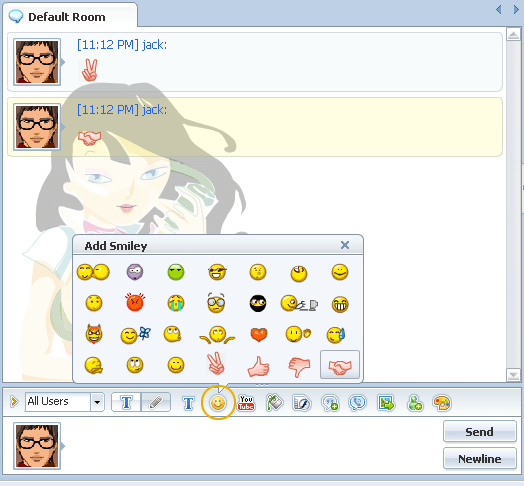The height and width of the screenshot is (486, 524).
Task: Insert the handshake smiley
Action: pos(340,365)
